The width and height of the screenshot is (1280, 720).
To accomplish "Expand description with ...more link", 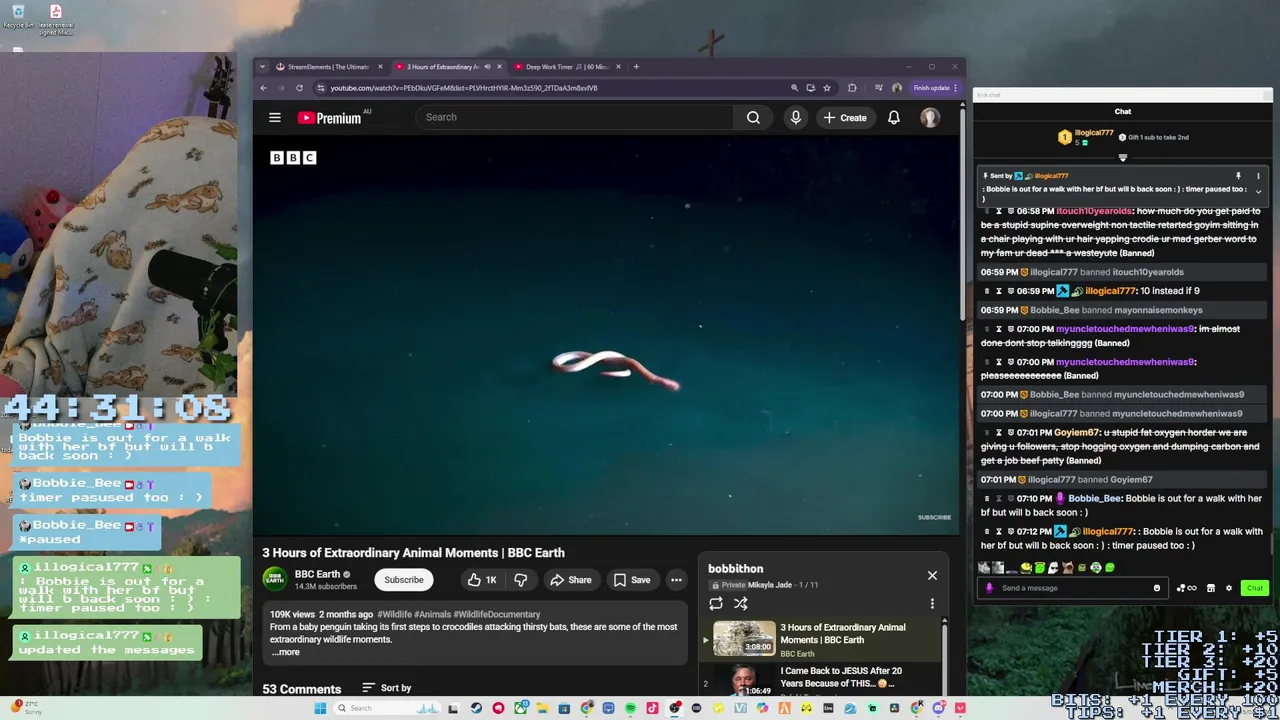I will pos(285,652).
